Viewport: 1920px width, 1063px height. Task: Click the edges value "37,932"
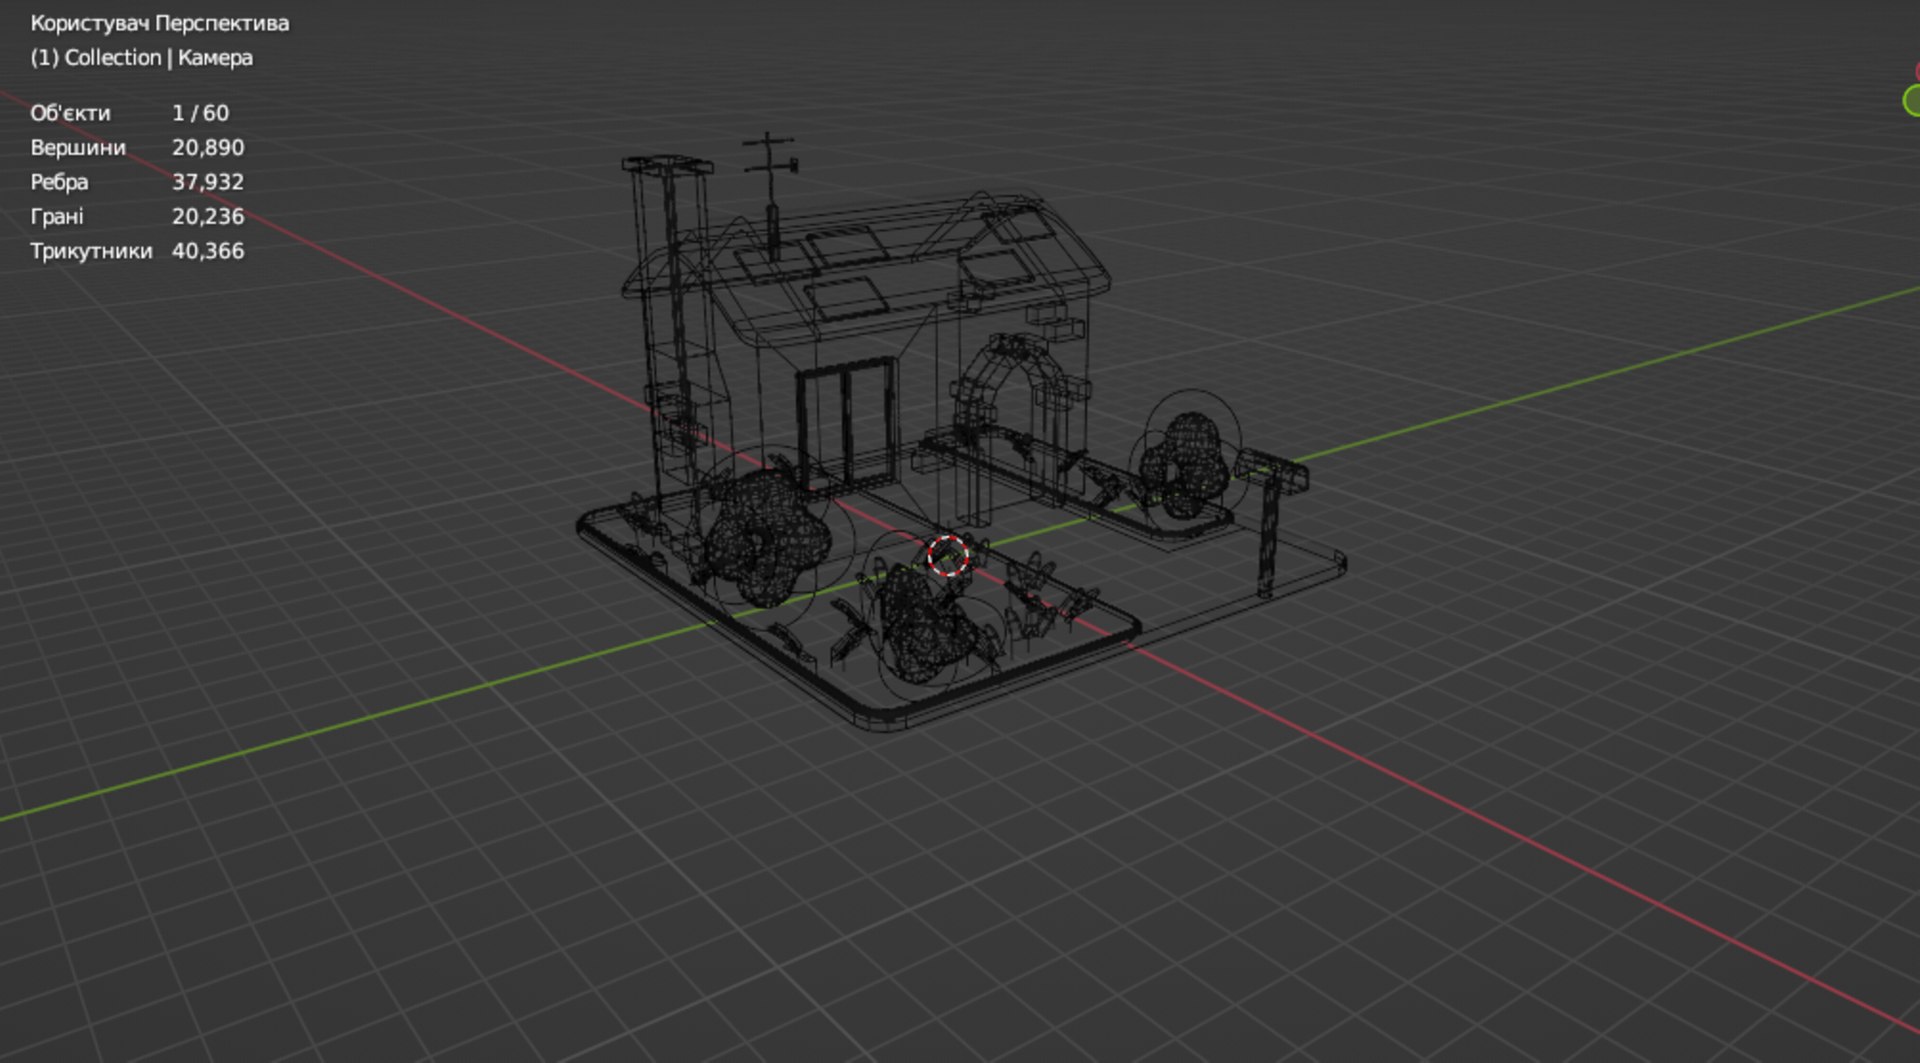click(x=208, y=182)
